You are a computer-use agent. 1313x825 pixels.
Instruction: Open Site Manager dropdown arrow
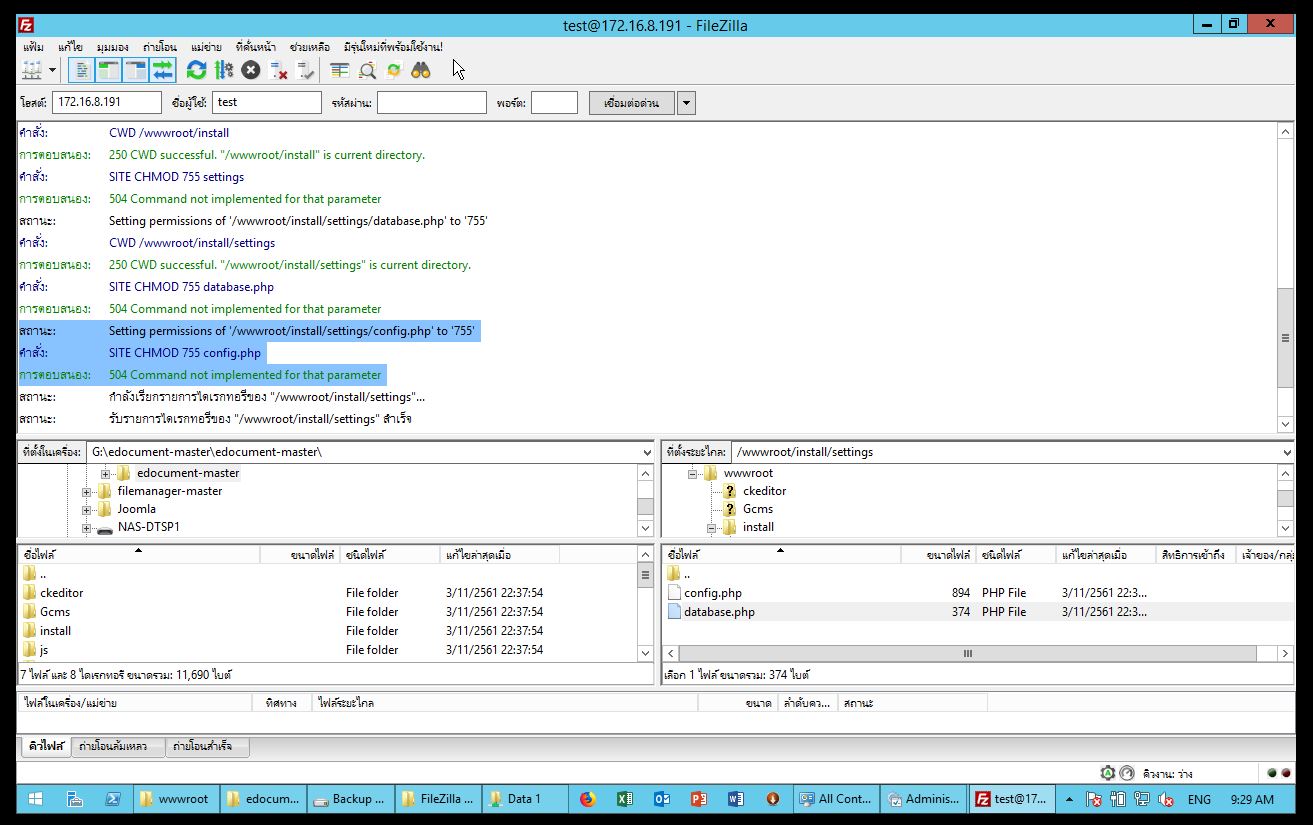click(x=52, y=70)
